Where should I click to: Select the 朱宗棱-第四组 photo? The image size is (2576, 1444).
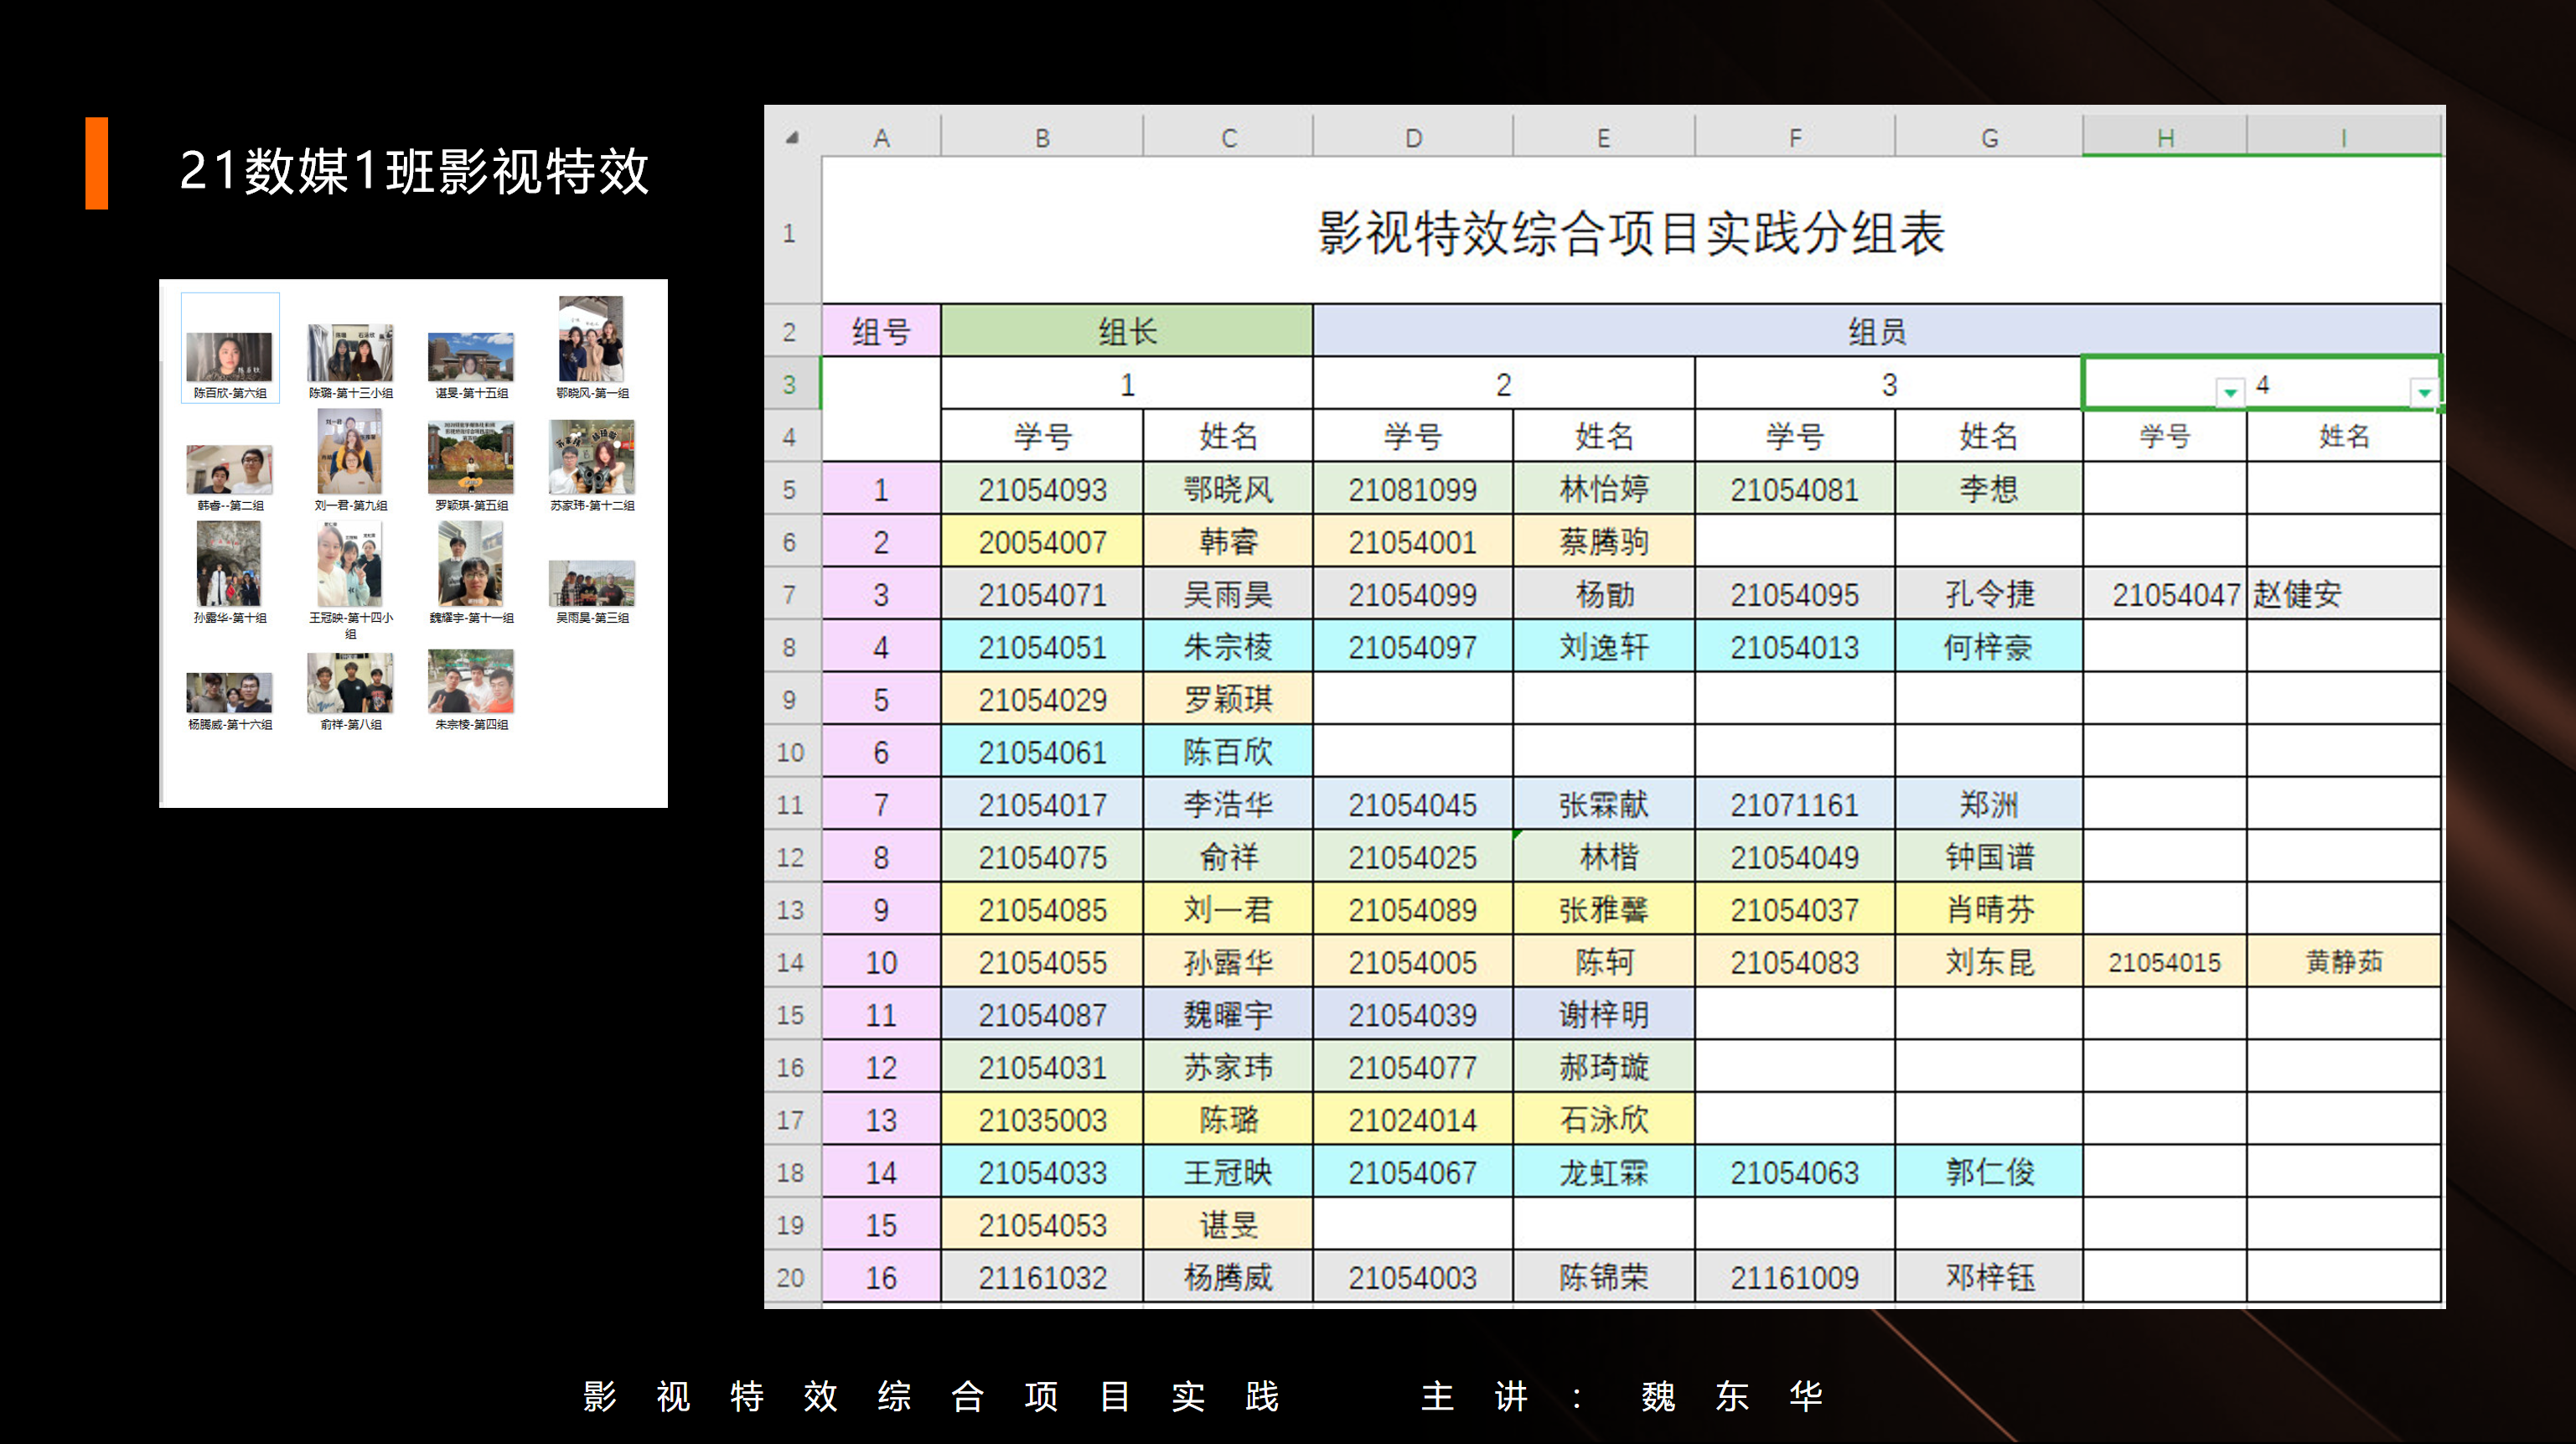[x=471, y=682]
